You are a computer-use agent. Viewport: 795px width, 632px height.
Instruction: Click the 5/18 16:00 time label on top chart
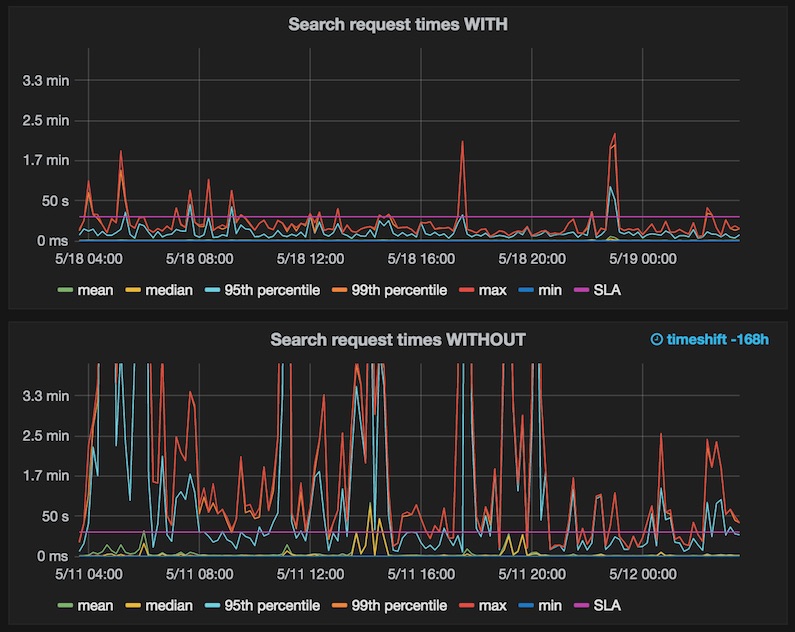[421, 259]
